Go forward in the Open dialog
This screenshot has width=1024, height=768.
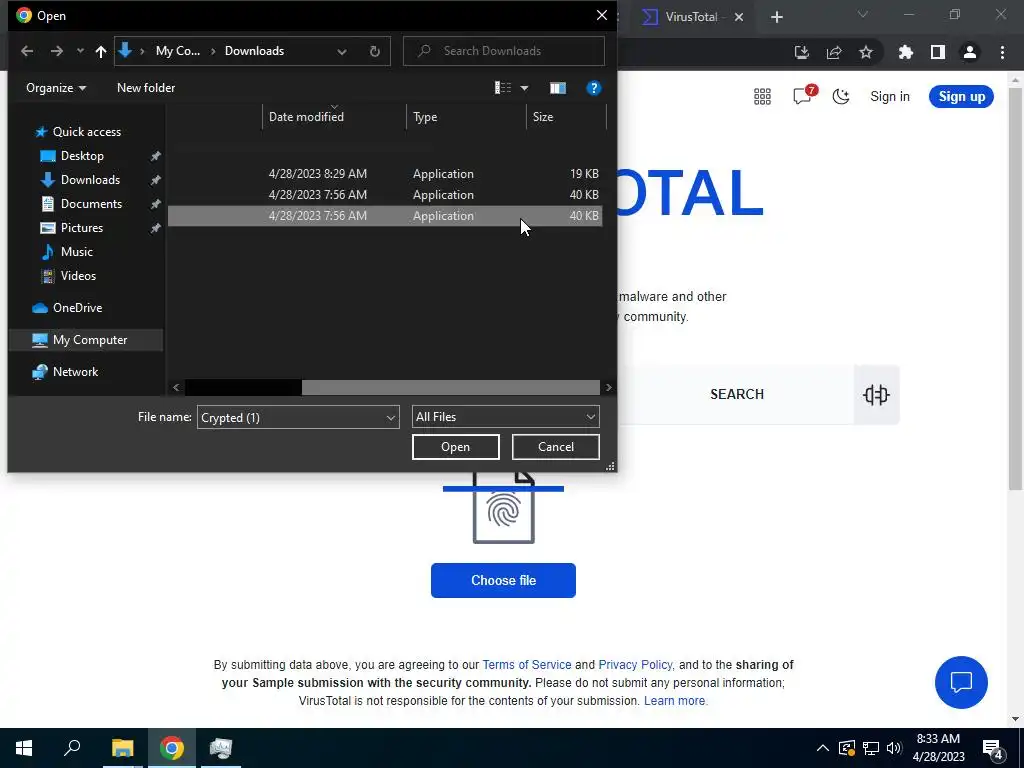57,51
